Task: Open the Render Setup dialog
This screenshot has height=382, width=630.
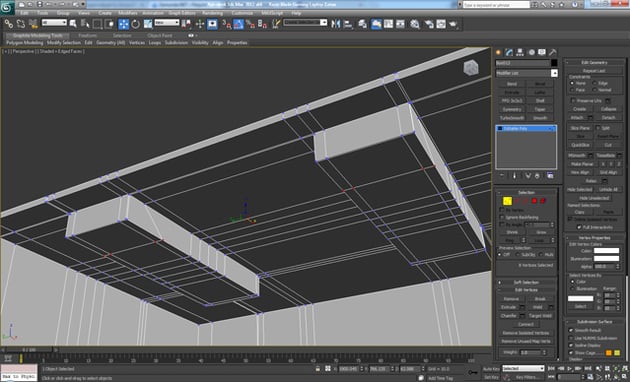Action: 429,24
